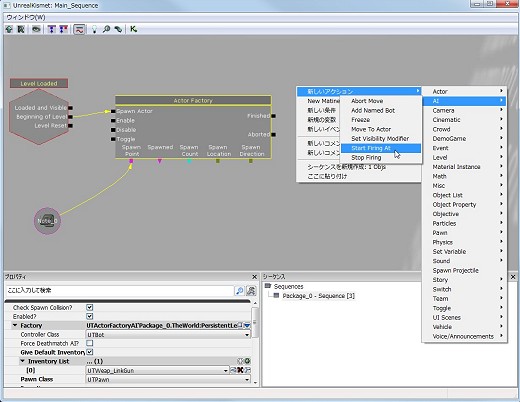Click the lightbulb toolbar icon

click(94, 29)
